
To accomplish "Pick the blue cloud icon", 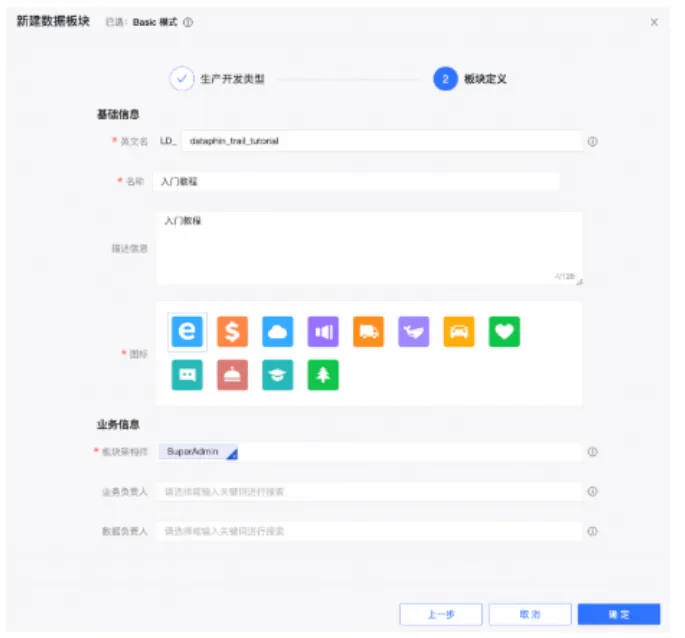I will click(278, 331).
